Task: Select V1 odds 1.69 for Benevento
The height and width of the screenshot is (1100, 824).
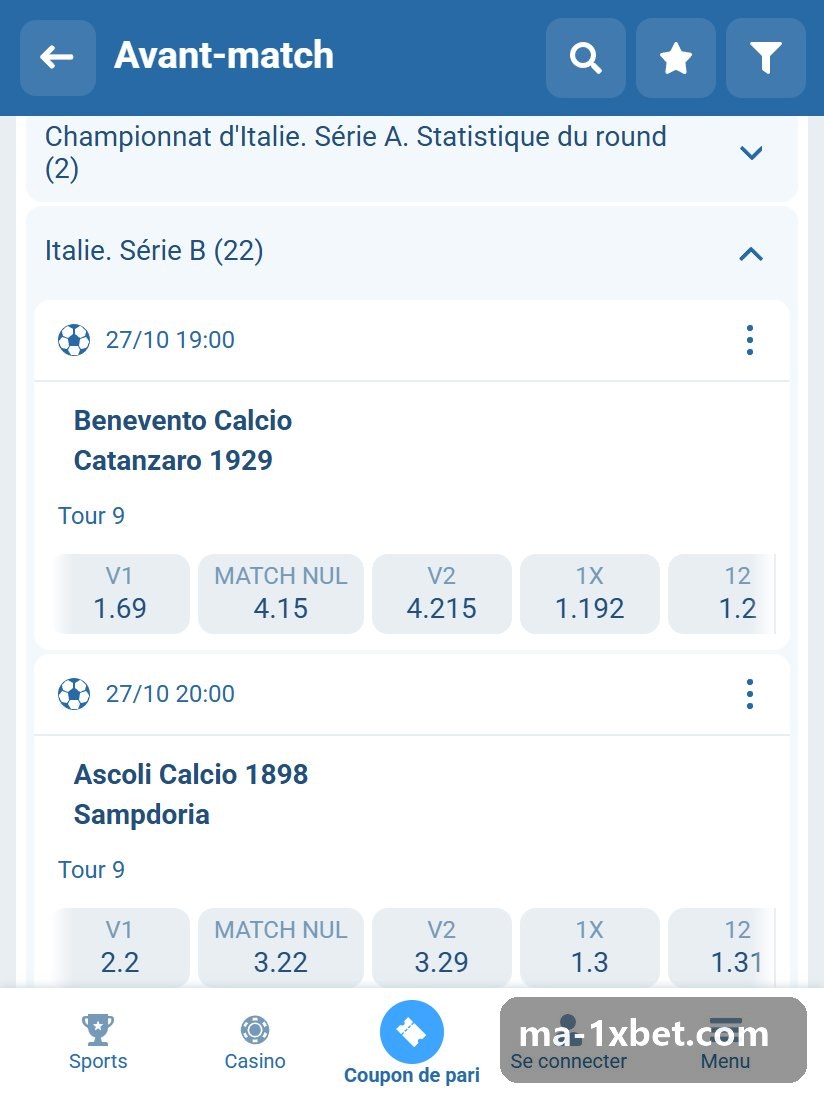Action: pyautogui.click(x=121, y=593)
